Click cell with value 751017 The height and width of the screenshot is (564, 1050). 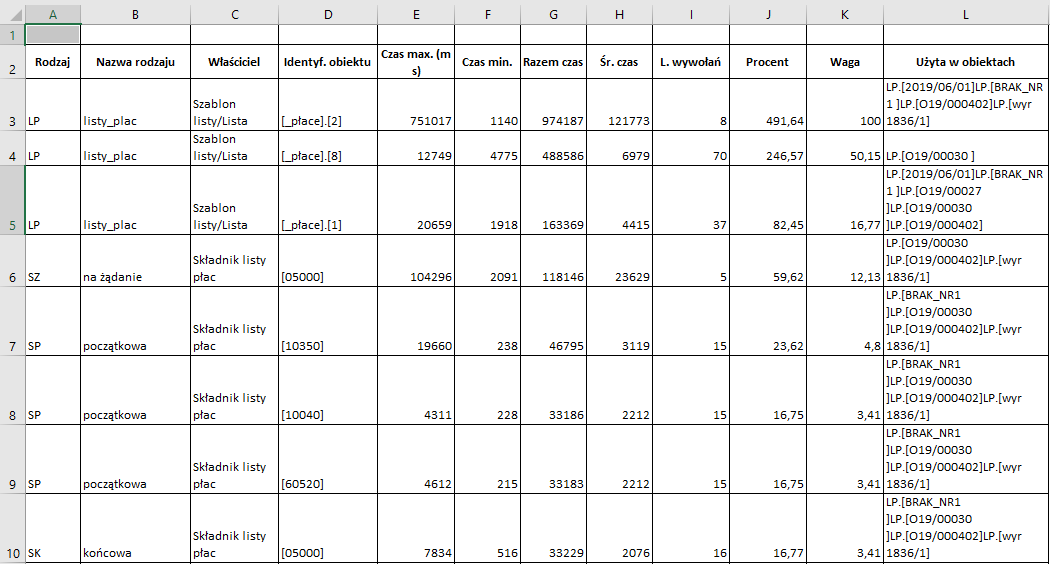coord(416,104)
